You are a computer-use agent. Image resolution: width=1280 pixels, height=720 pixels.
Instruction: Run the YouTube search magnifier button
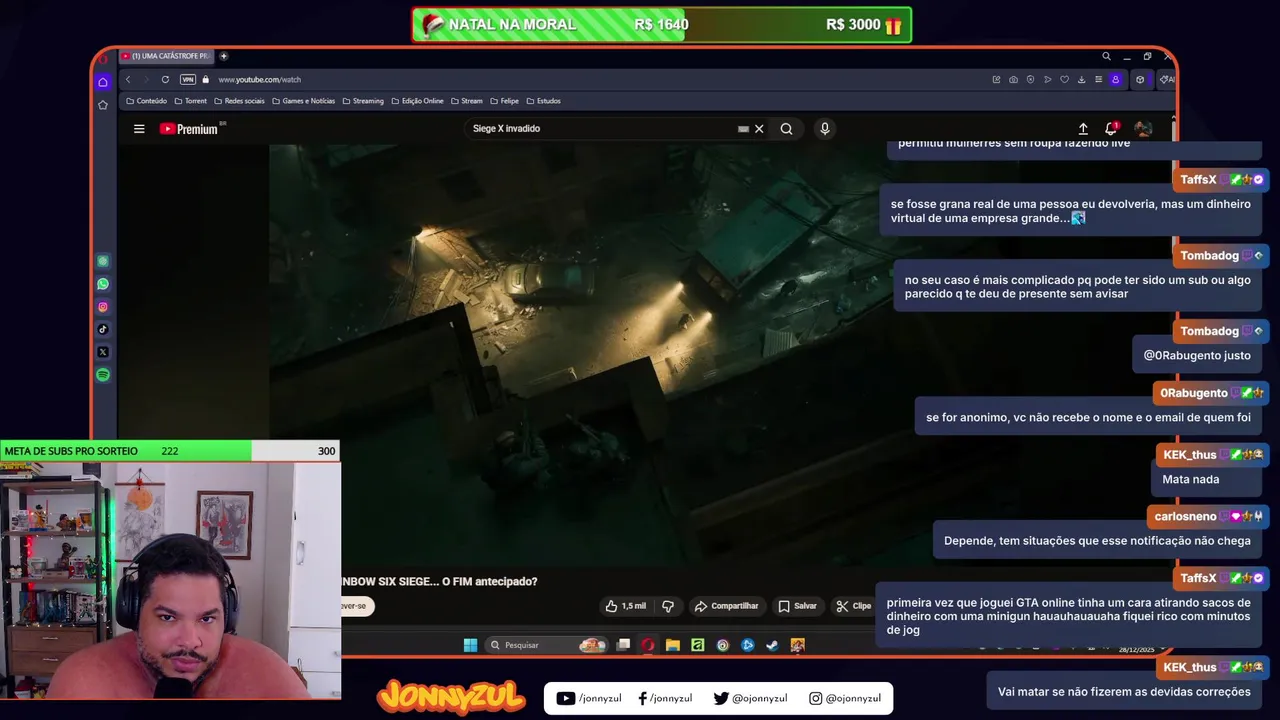click(x=787, y=129)
